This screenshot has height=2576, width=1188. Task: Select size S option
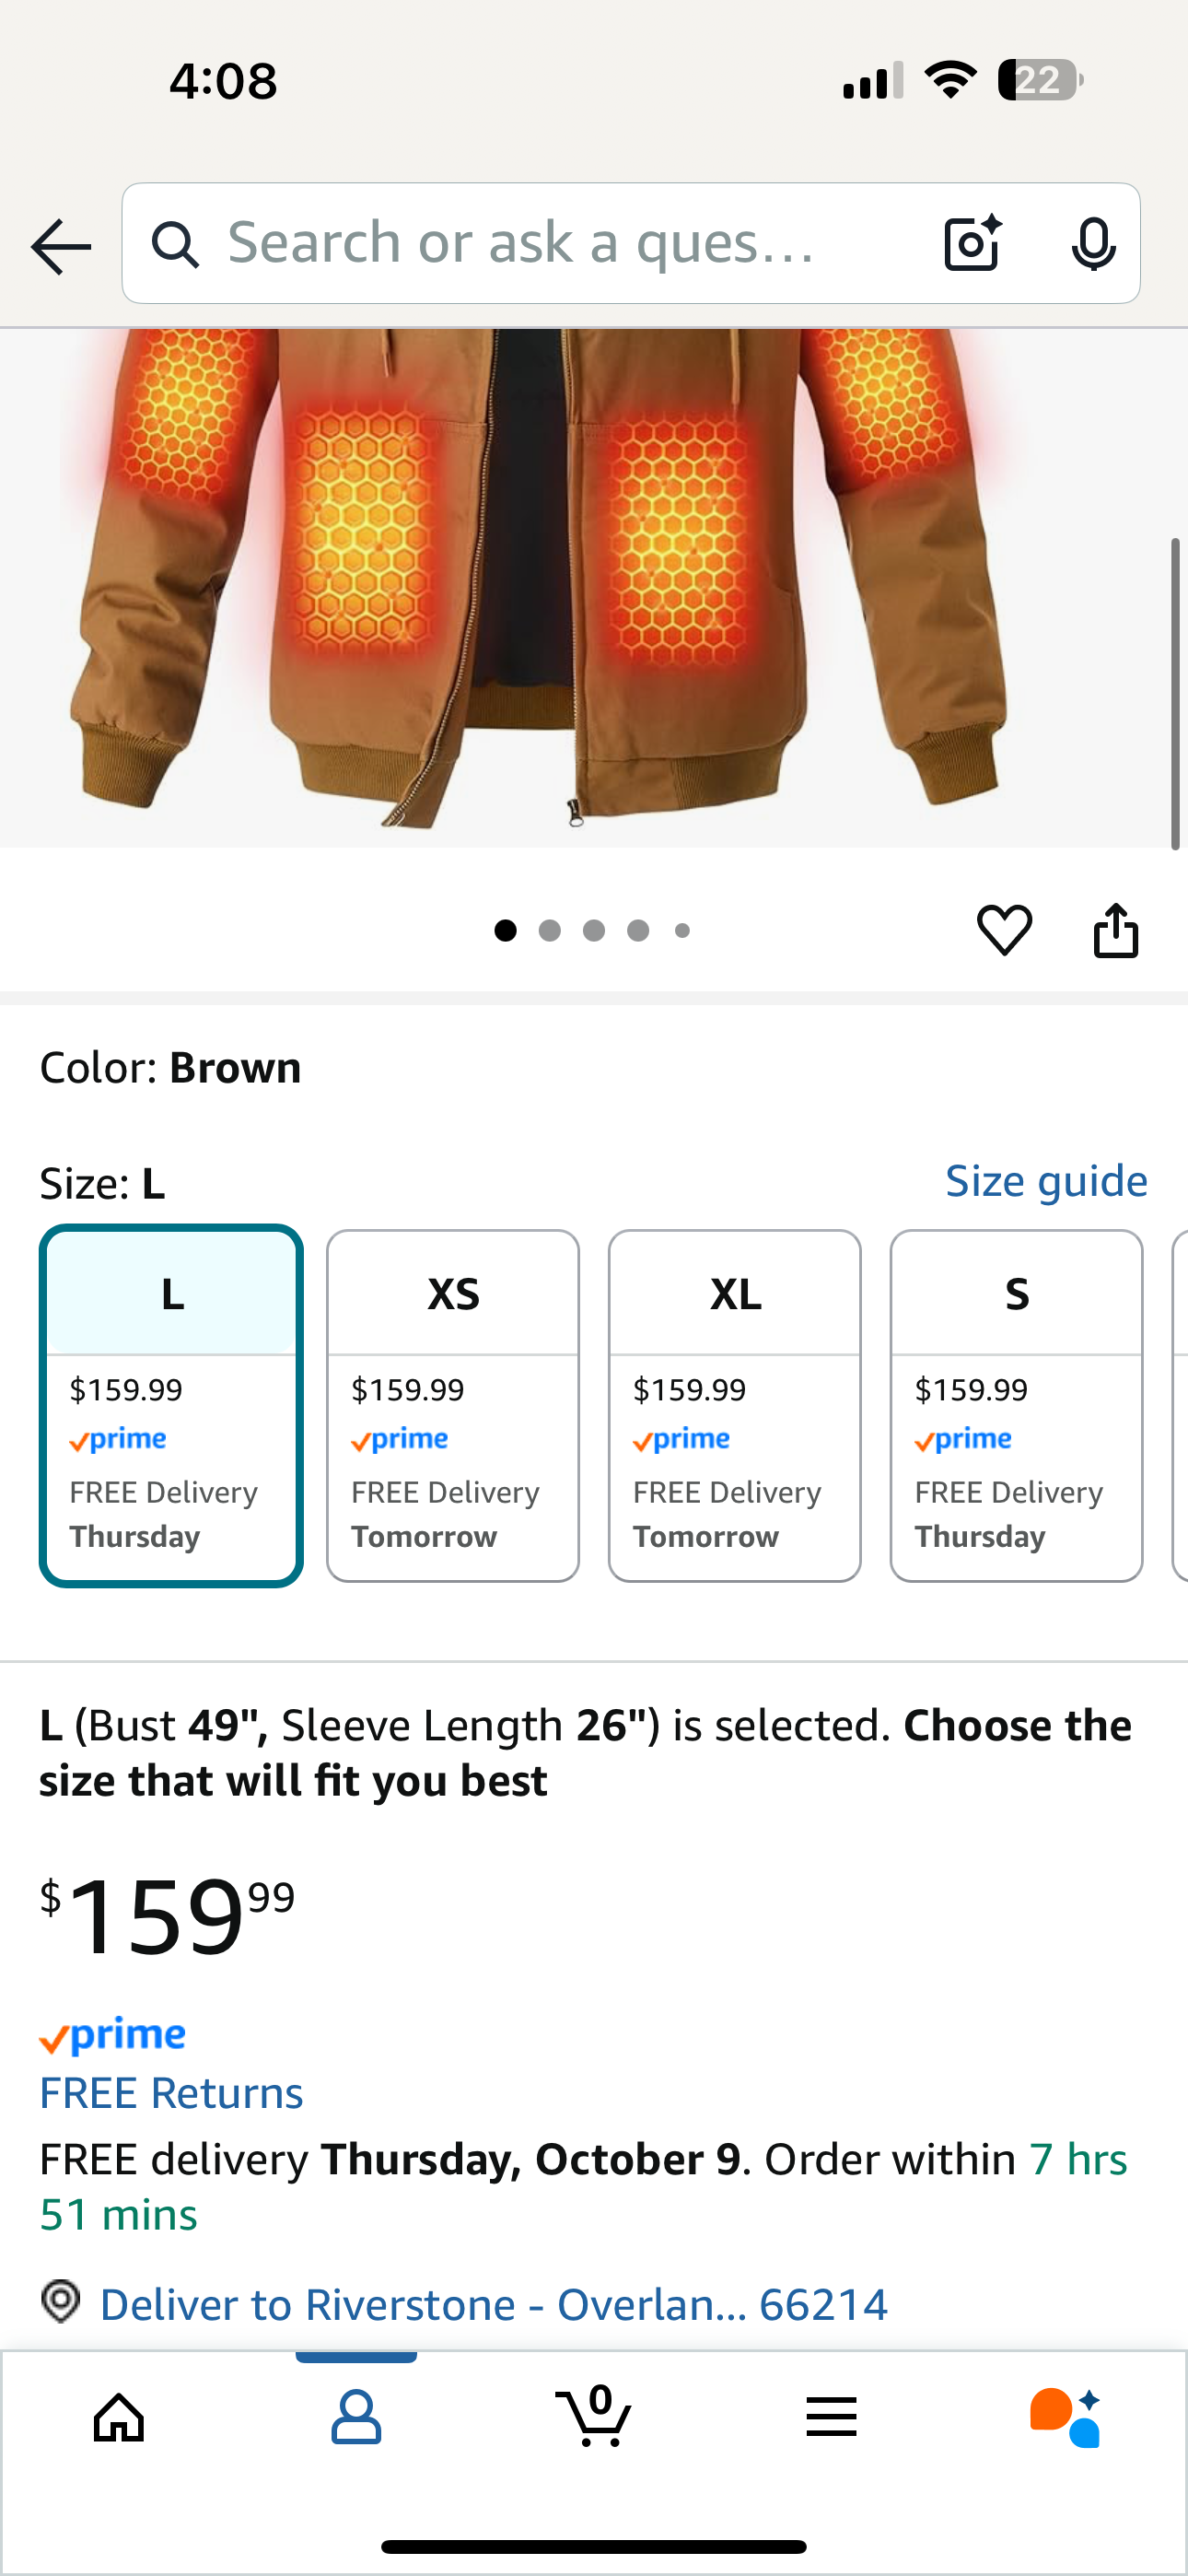pos(1016,1405)
